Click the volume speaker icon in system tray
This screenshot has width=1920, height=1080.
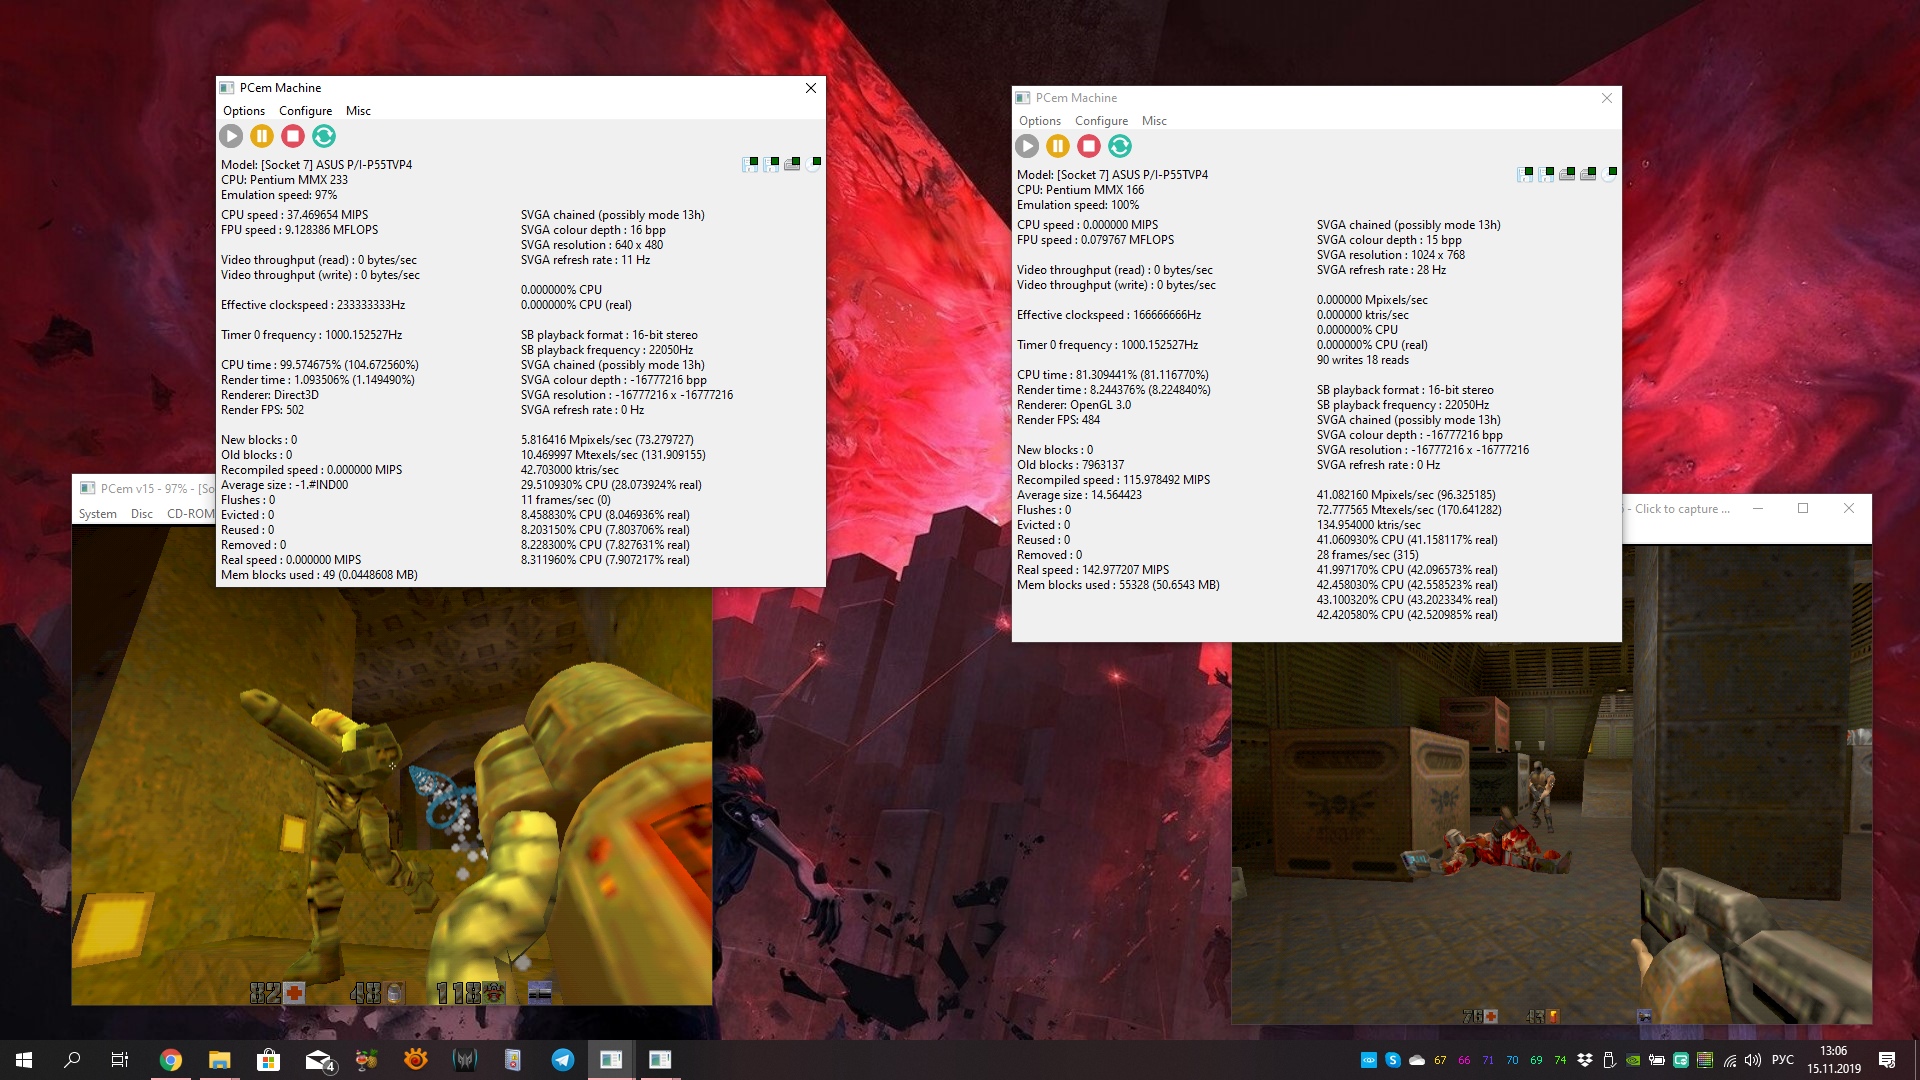pos(1753,1060)
